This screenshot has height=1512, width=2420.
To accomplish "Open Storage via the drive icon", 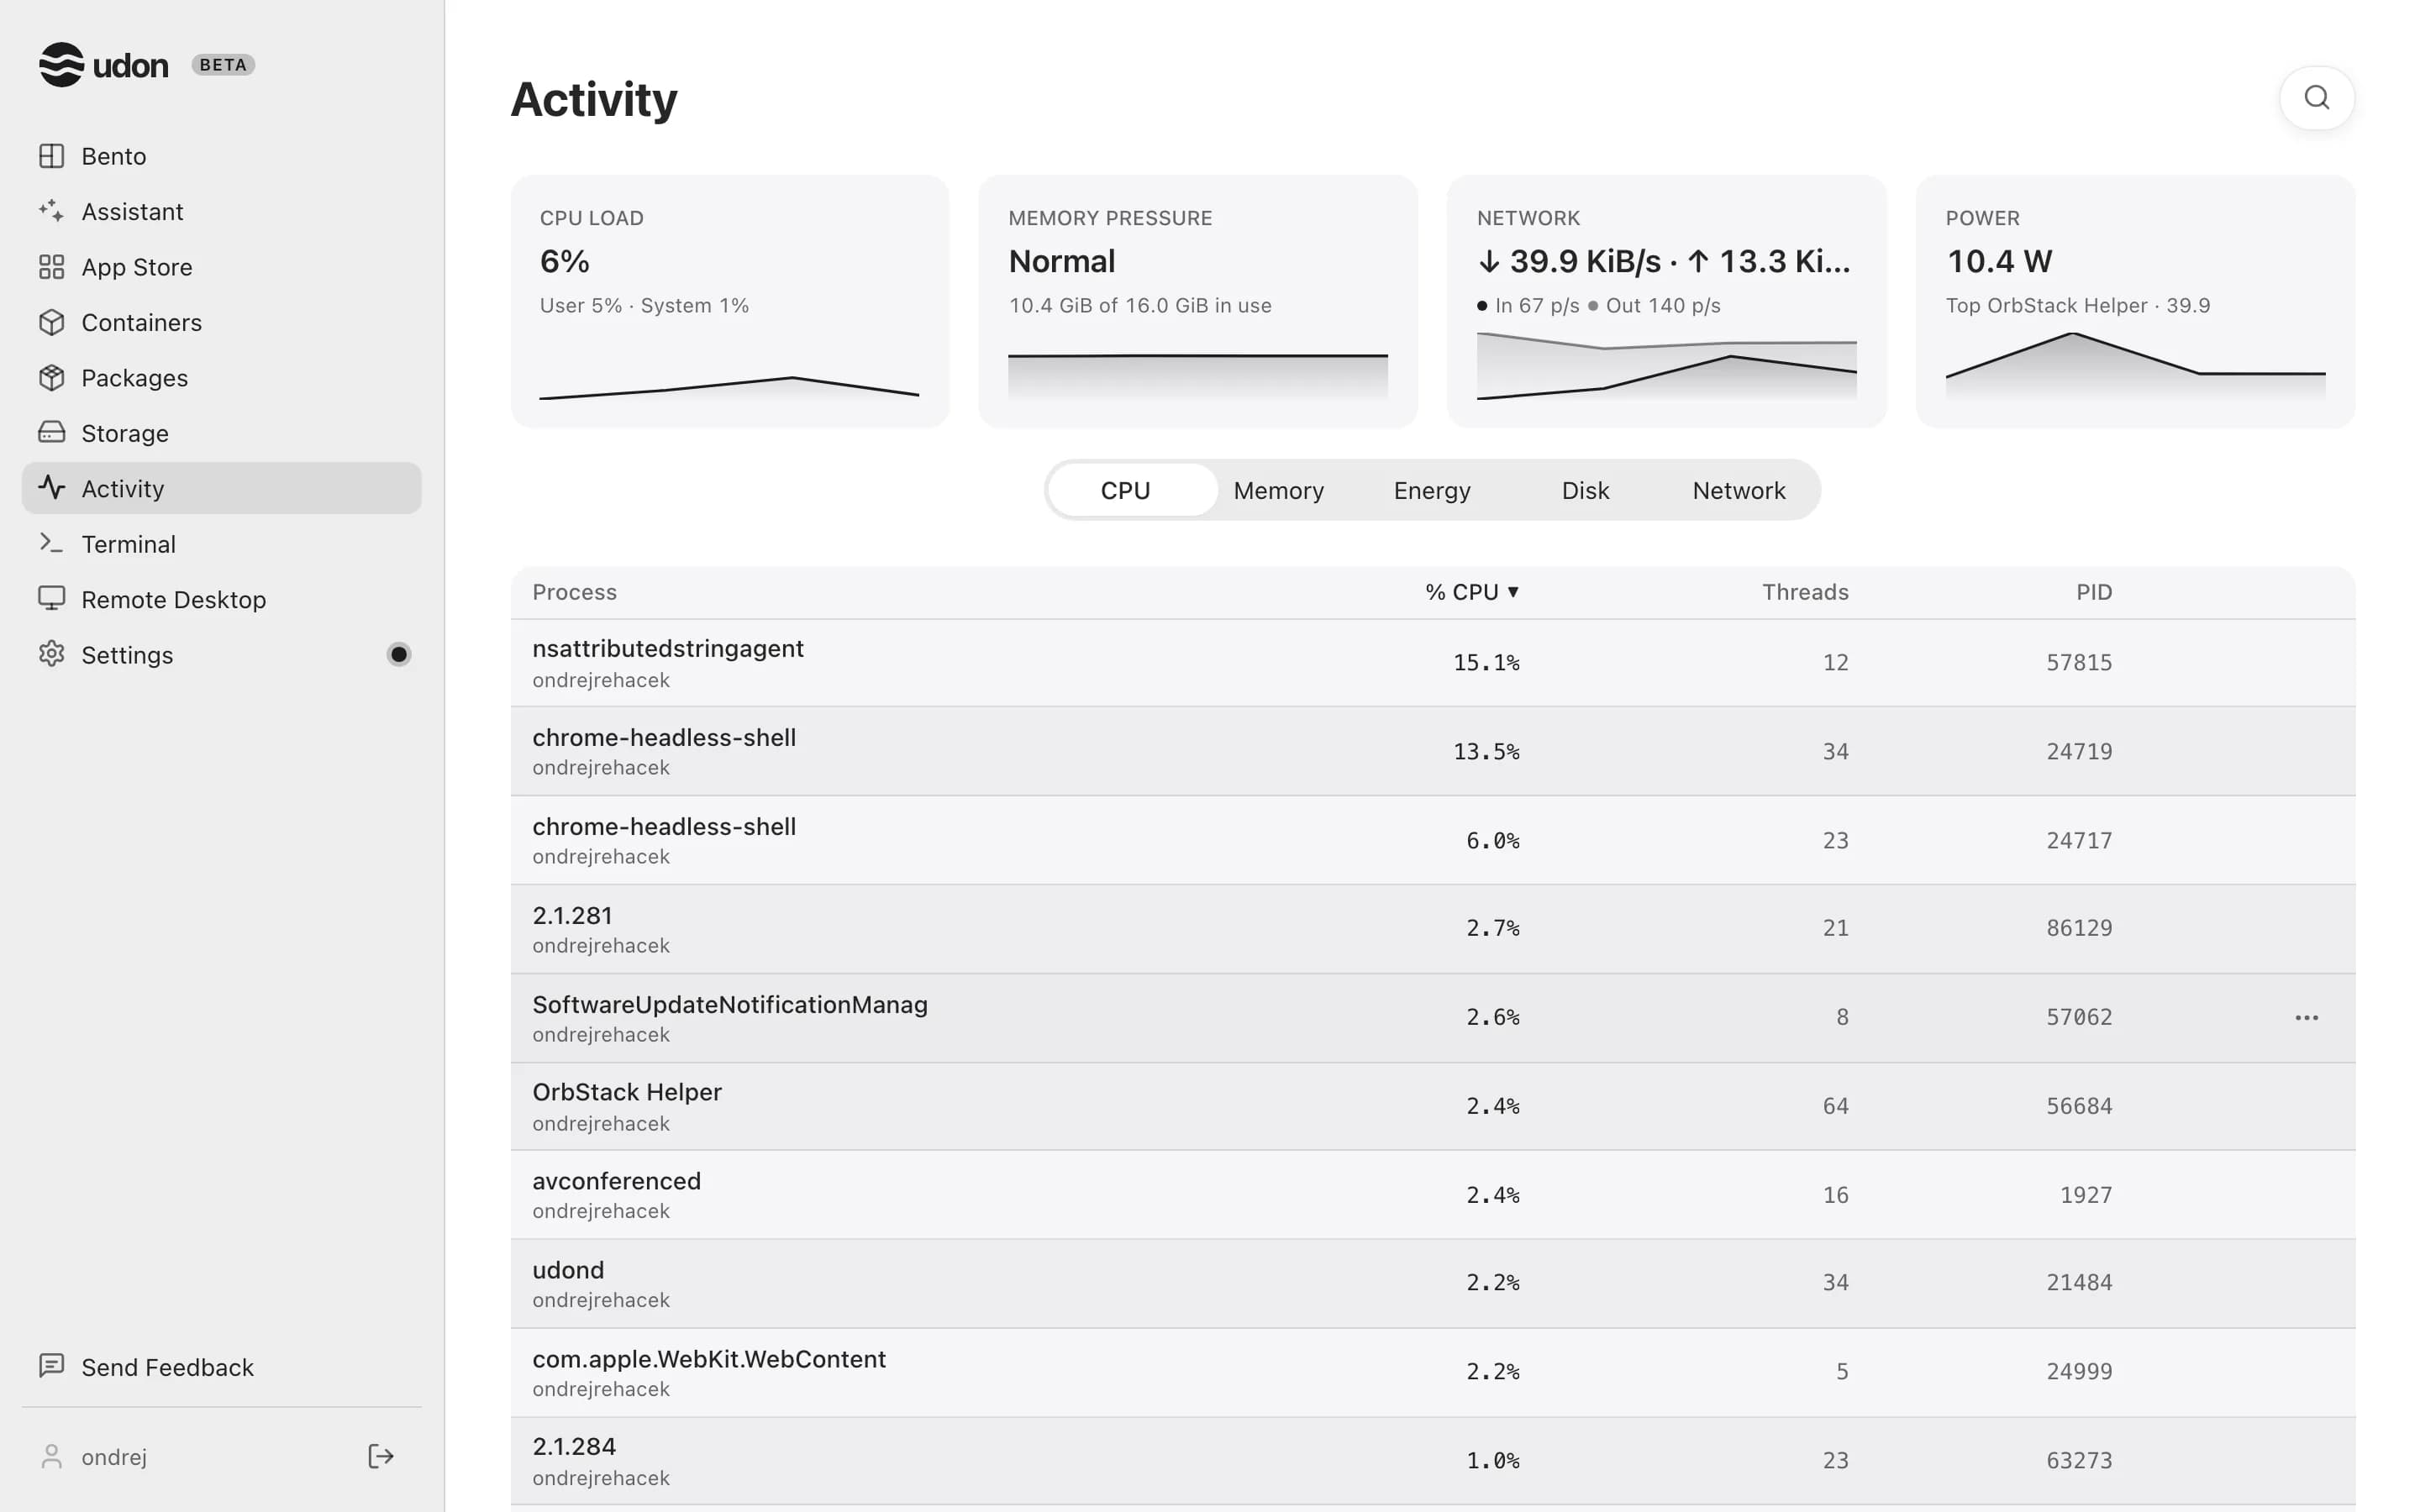I will coord(52,433).
